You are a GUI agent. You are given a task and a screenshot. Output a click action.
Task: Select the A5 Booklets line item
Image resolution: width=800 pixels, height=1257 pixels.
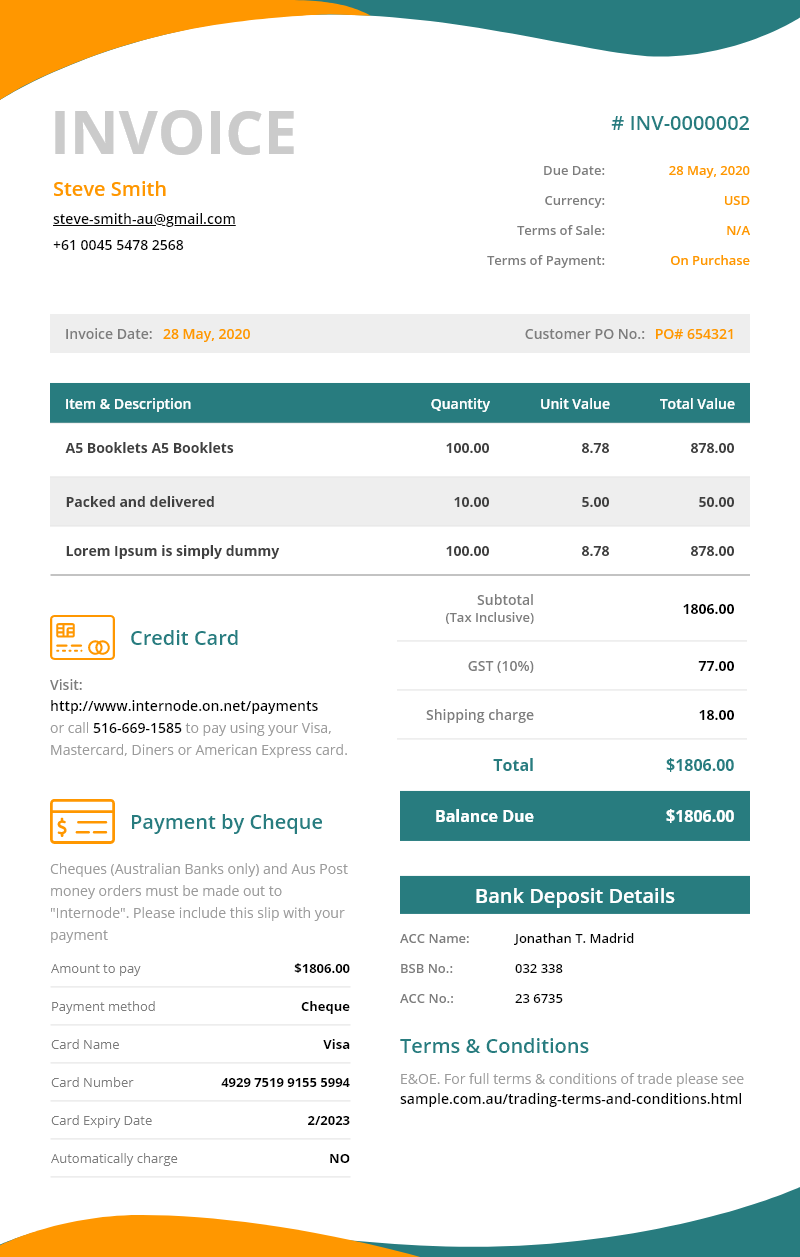pyautogui.click(x=150, y=448)
